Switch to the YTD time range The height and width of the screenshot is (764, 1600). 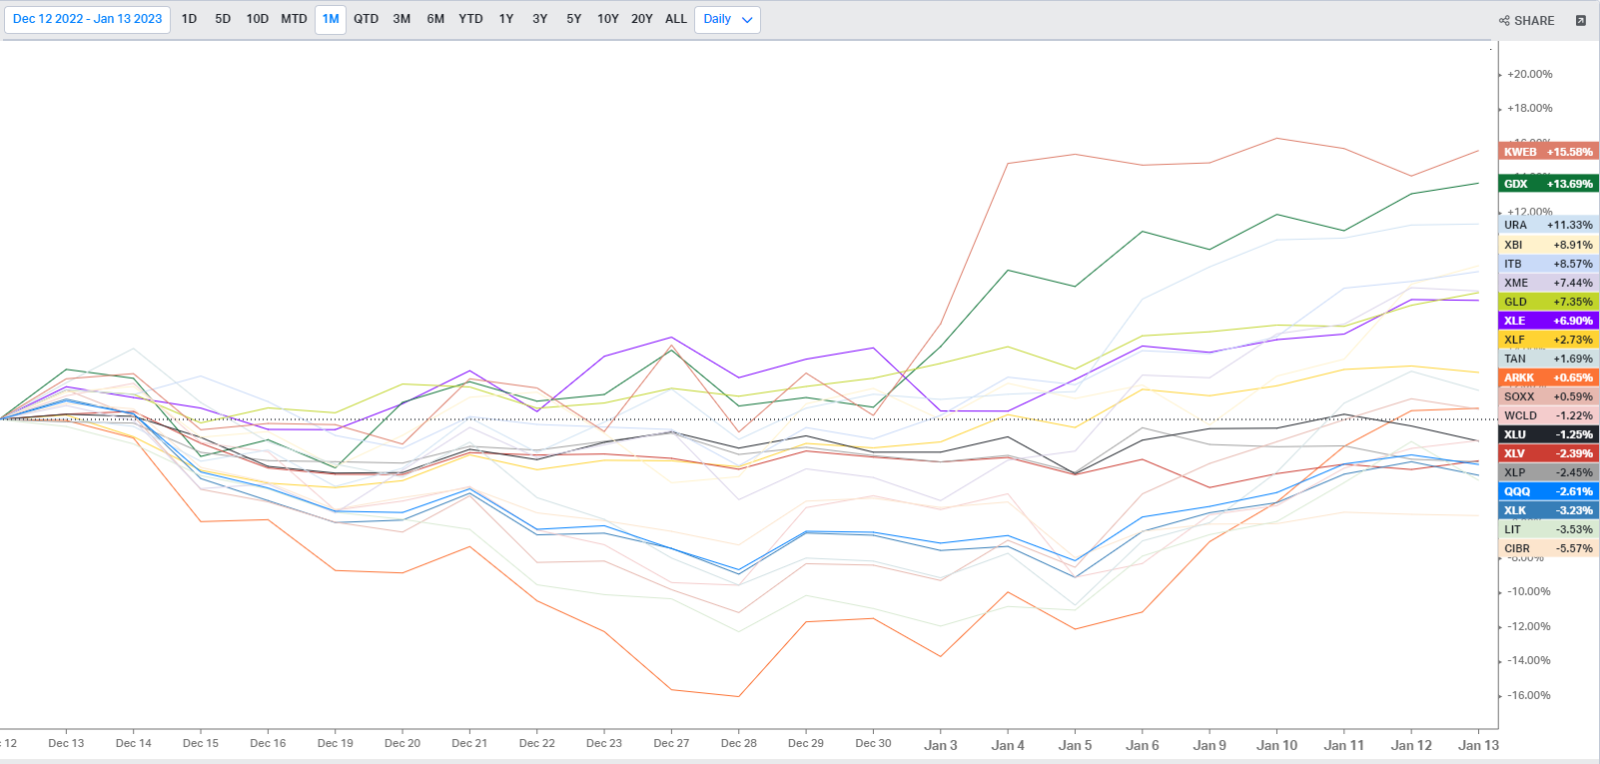point(470,19)
